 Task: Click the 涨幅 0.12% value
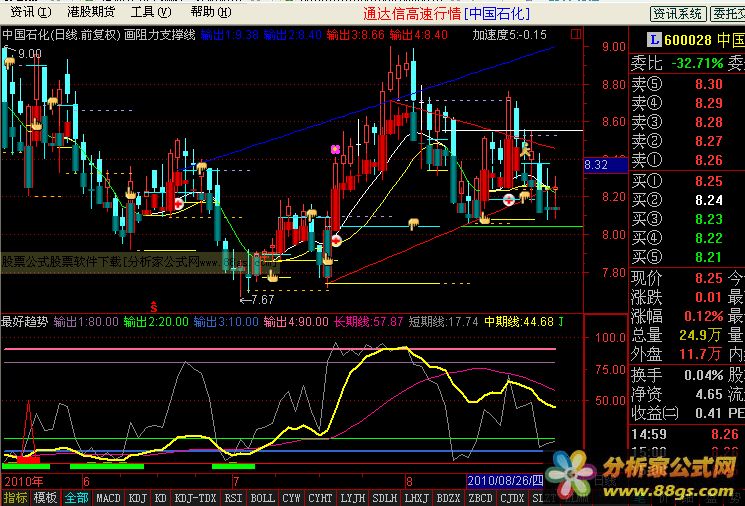pyautogui.click(x=704, y=316)
